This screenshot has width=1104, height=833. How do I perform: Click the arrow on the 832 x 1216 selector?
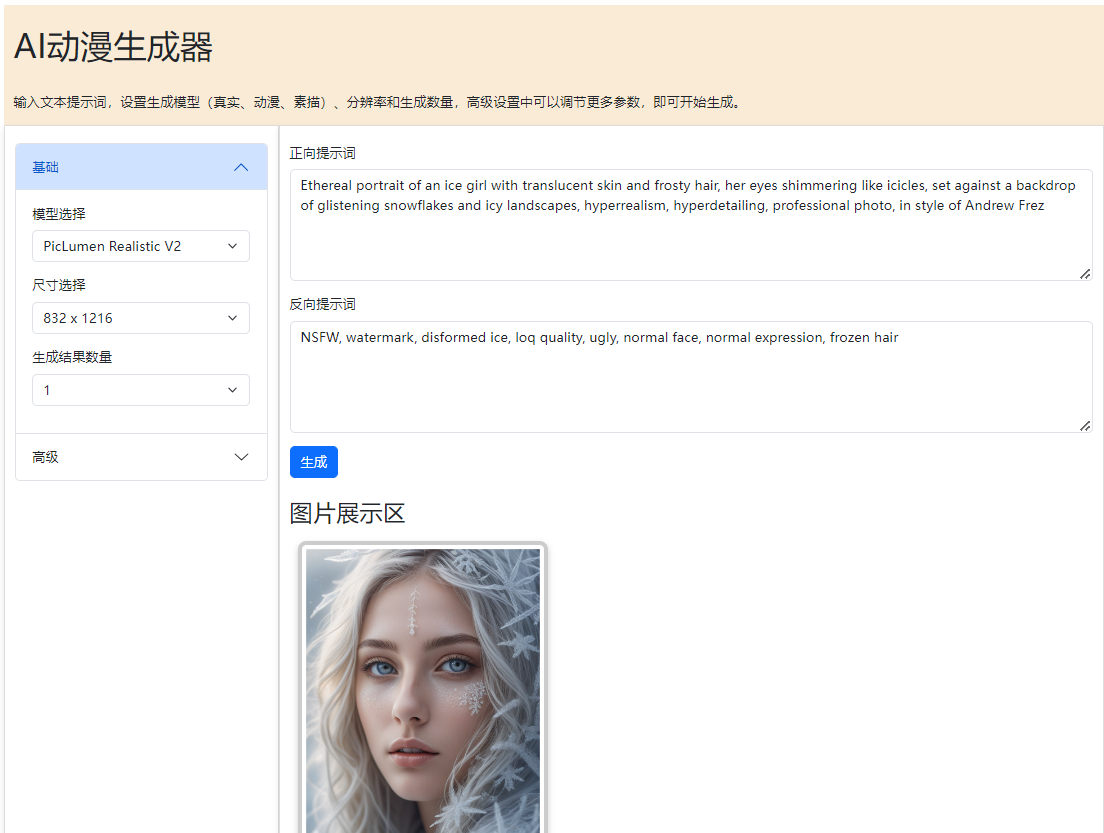pyautogui.click(x=233, y=318)
